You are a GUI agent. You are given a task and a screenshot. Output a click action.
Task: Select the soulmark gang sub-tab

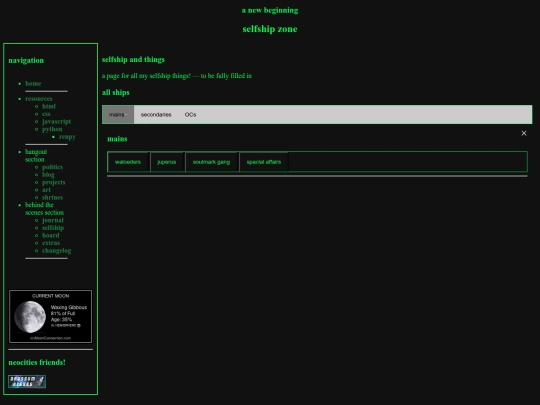211,162
